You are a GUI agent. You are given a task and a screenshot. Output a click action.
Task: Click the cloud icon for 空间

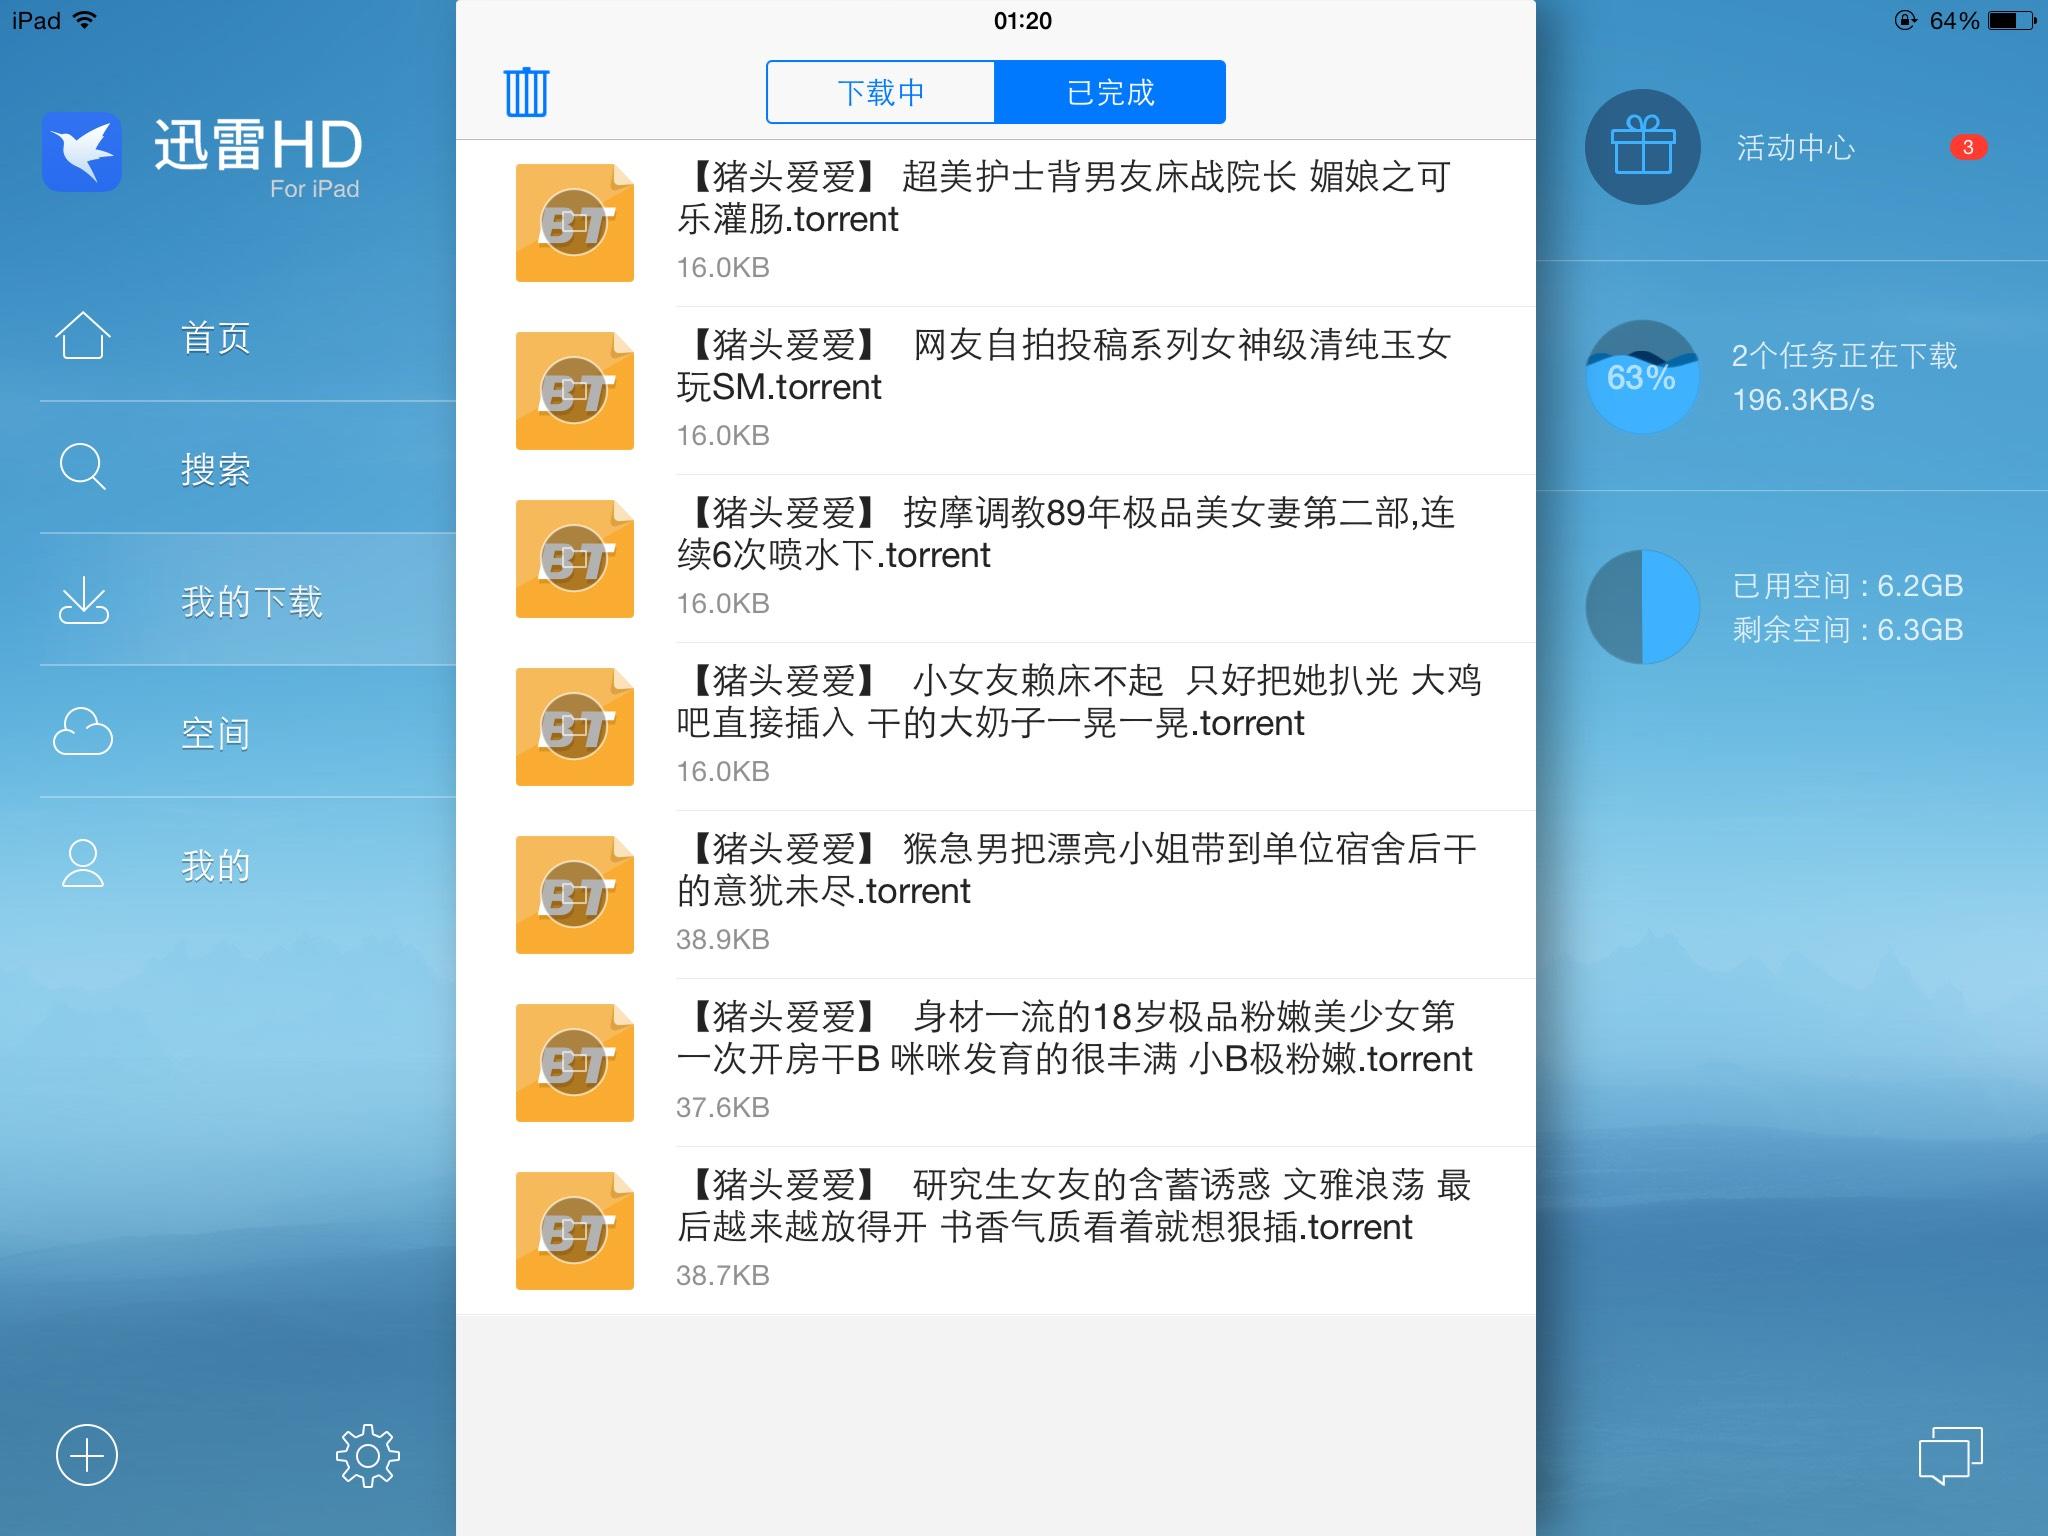pyautogui.click(x=82, y=732)
